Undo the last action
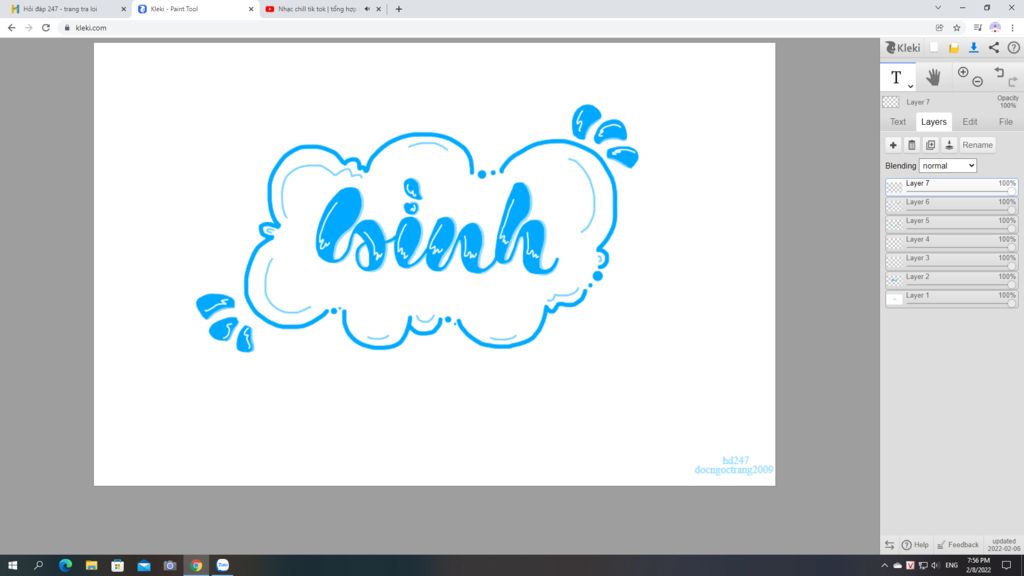 pyautogui.click(x=999, y=72)
